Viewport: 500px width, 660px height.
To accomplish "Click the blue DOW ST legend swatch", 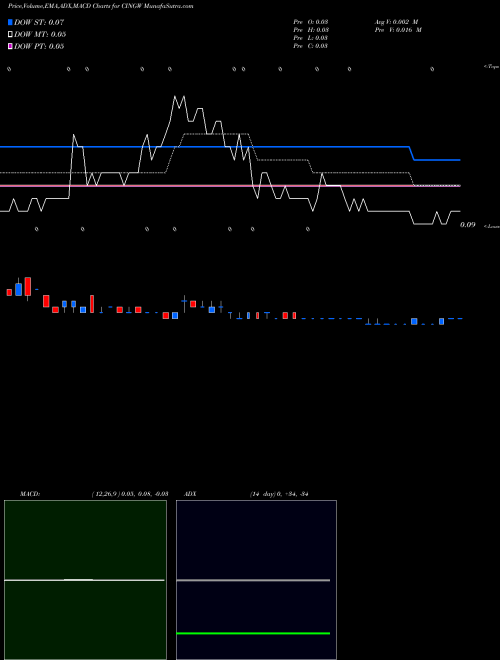I will 10,22.
